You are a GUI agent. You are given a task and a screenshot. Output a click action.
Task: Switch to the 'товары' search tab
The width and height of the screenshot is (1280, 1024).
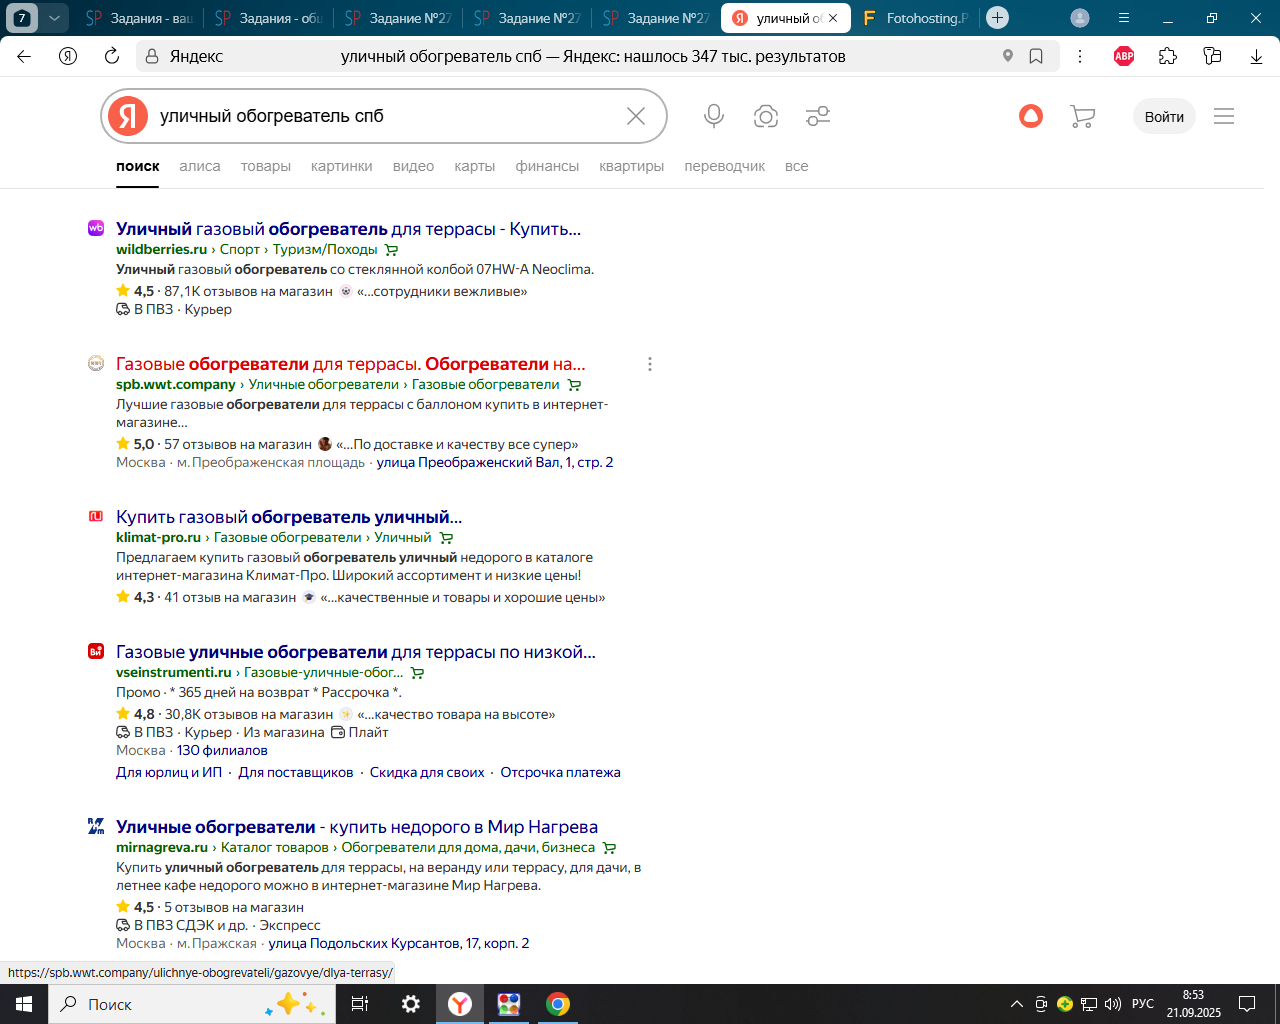pyautogui.click(x=266, y=166)
